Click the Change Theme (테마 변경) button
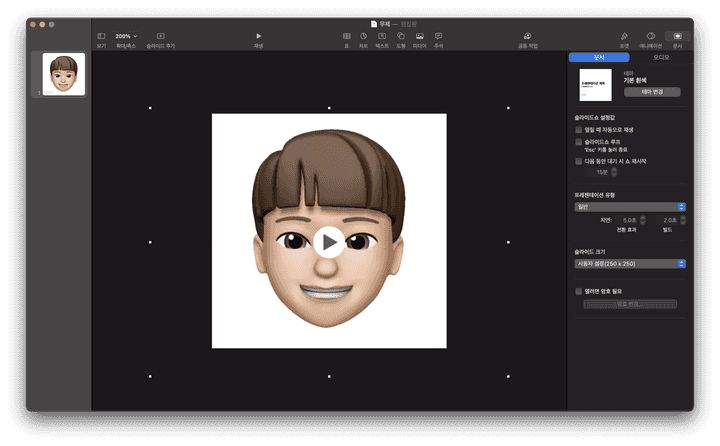Viewport: 720px width, 446px height. coord(652,92)
